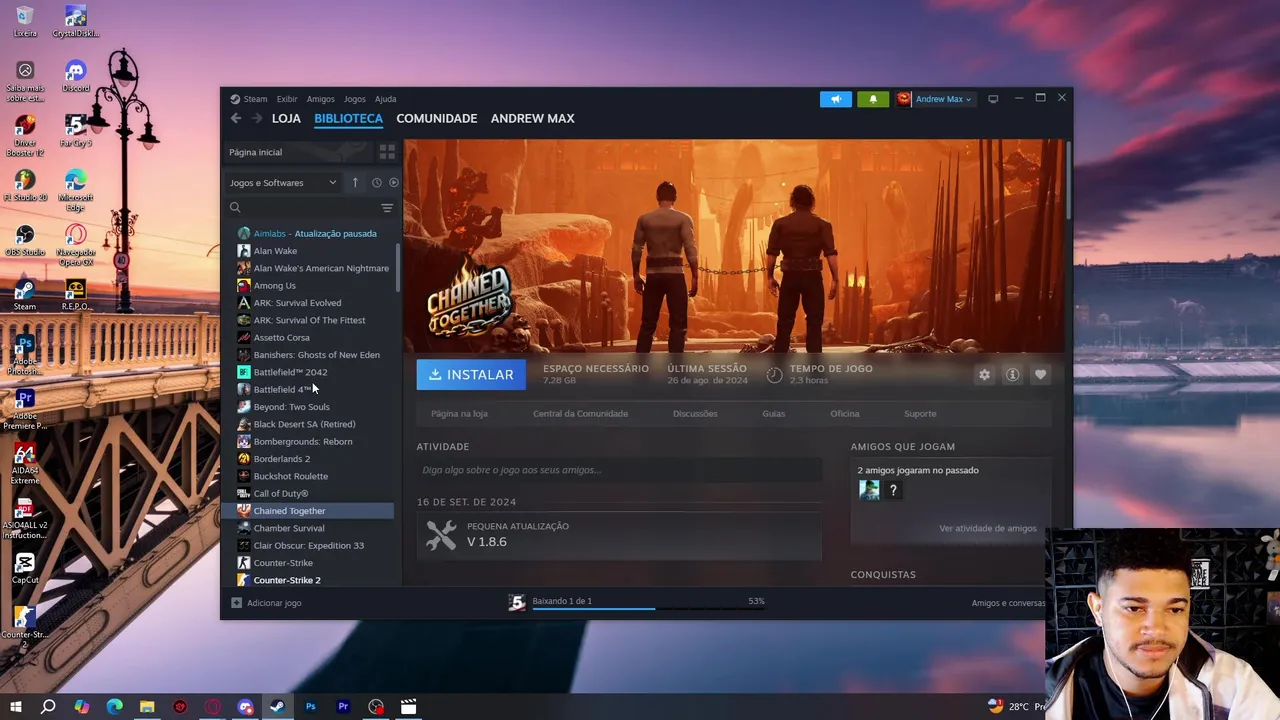Go to the LOJA tab

point(286,118)
